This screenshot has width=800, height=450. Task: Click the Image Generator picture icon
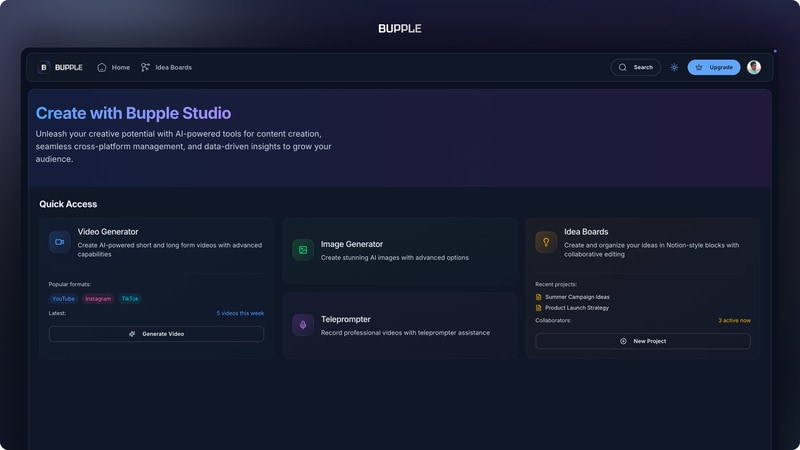[x=303, y=250]
